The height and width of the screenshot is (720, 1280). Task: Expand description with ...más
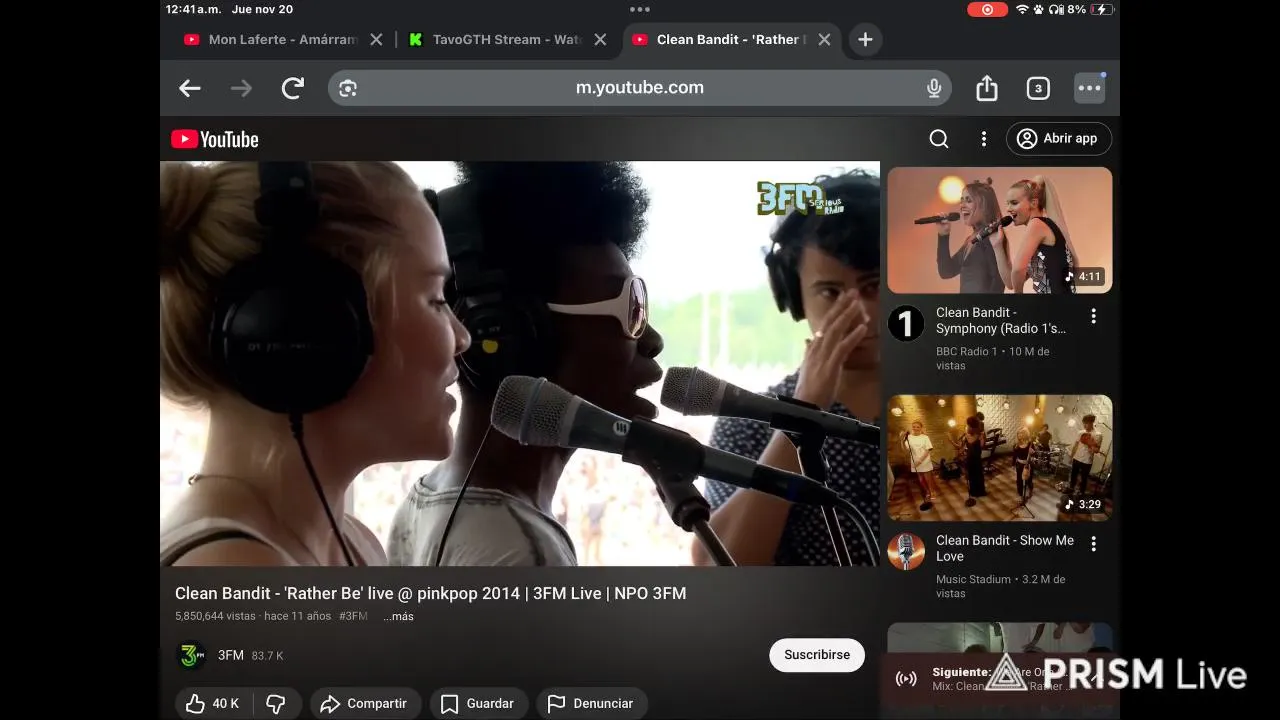tap(398, 616)
